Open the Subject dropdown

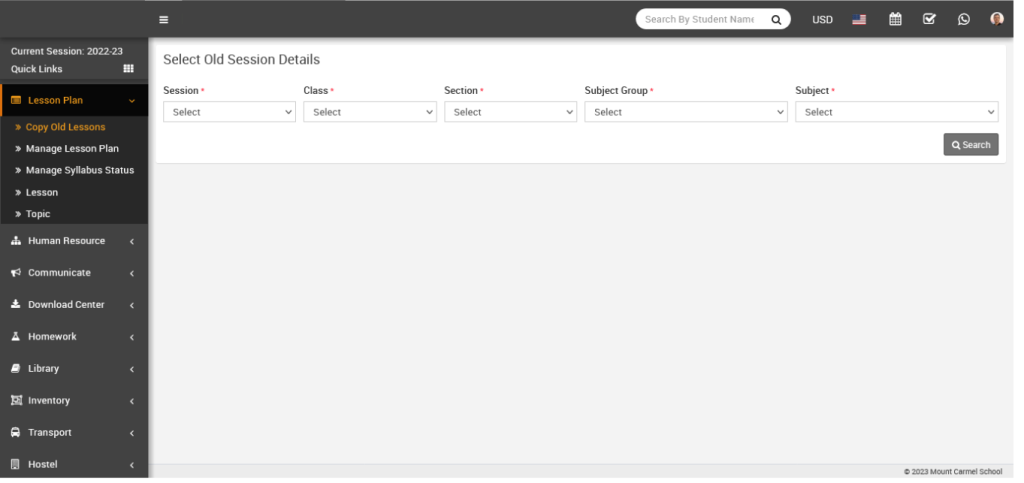(x=896, y=112)
